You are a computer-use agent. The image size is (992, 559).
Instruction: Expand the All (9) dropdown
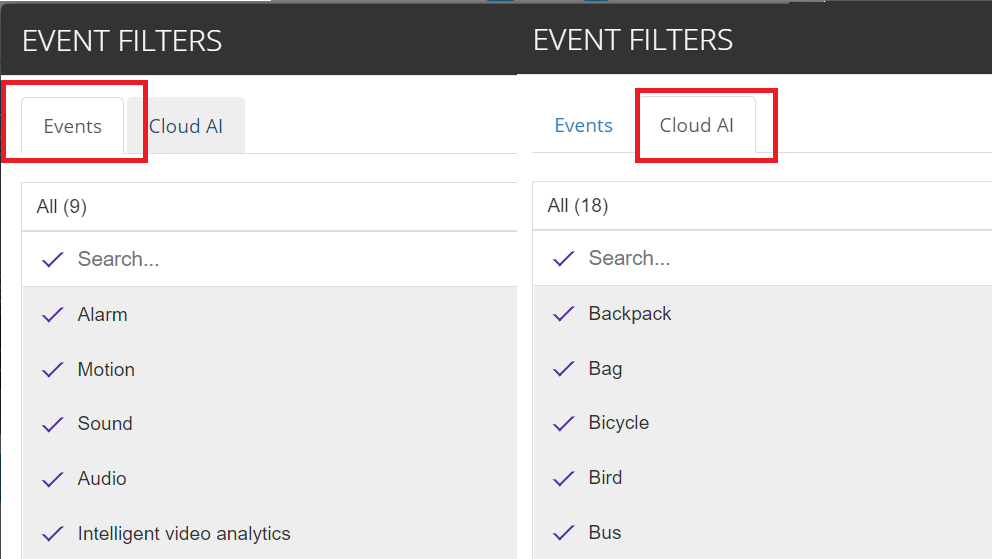268,207
